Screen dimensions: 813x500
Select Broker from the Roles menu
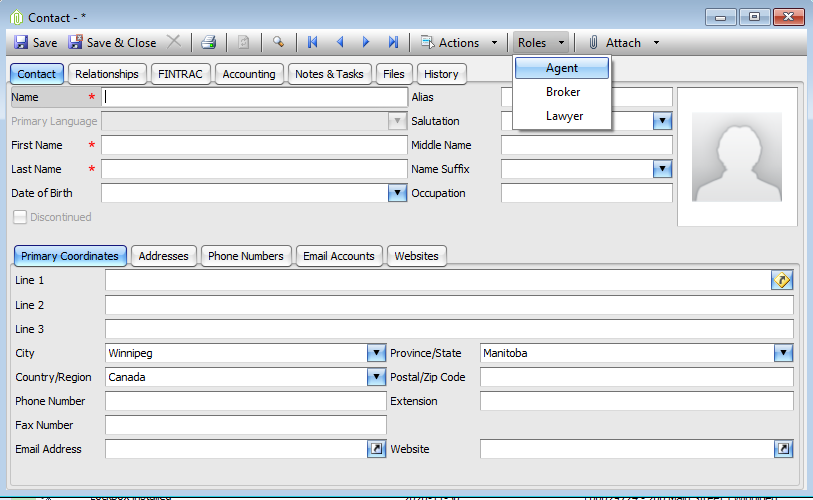(x=563, y=92)
